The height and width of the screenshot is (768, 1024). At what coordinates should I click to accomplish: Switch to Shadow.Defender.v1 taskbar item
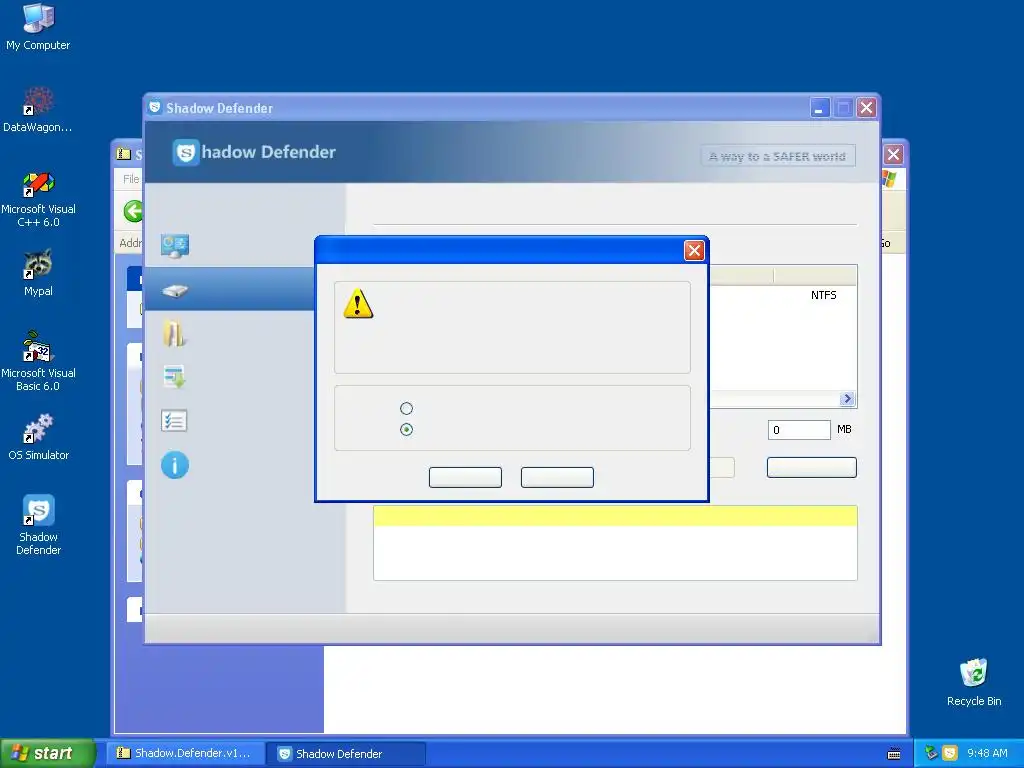(x=186, y=753)
